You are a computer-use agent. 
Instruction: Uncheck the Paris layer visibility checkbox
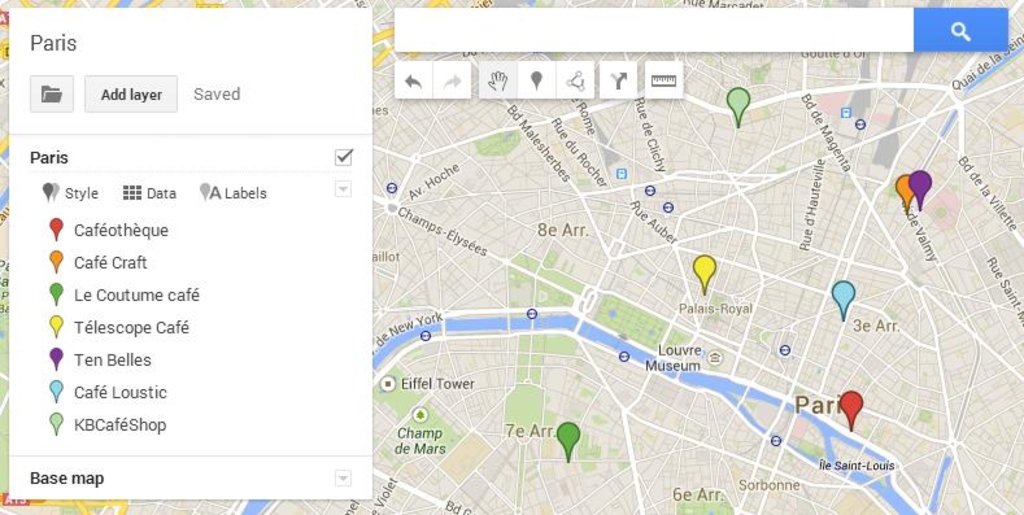[x=344, y=157]
